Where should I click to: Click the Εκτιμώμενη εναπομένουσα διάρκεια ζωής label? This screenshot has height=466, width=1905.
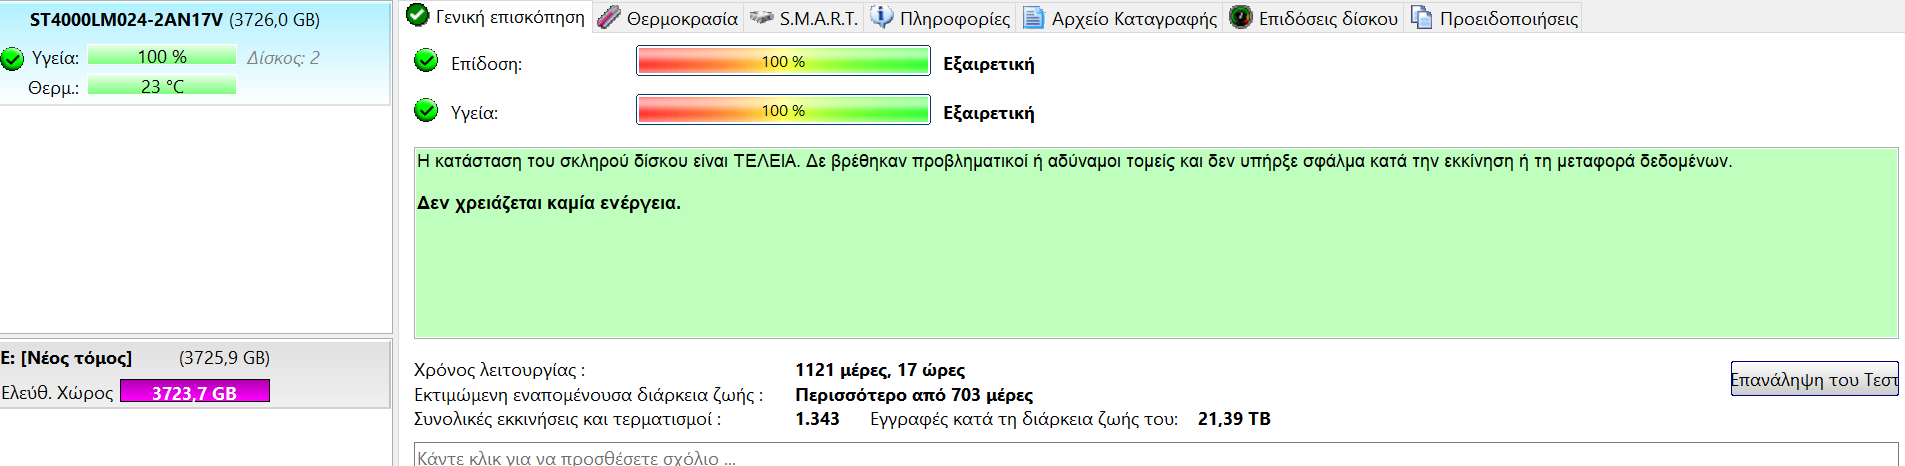pyautogui.click(x=588, y=395)
